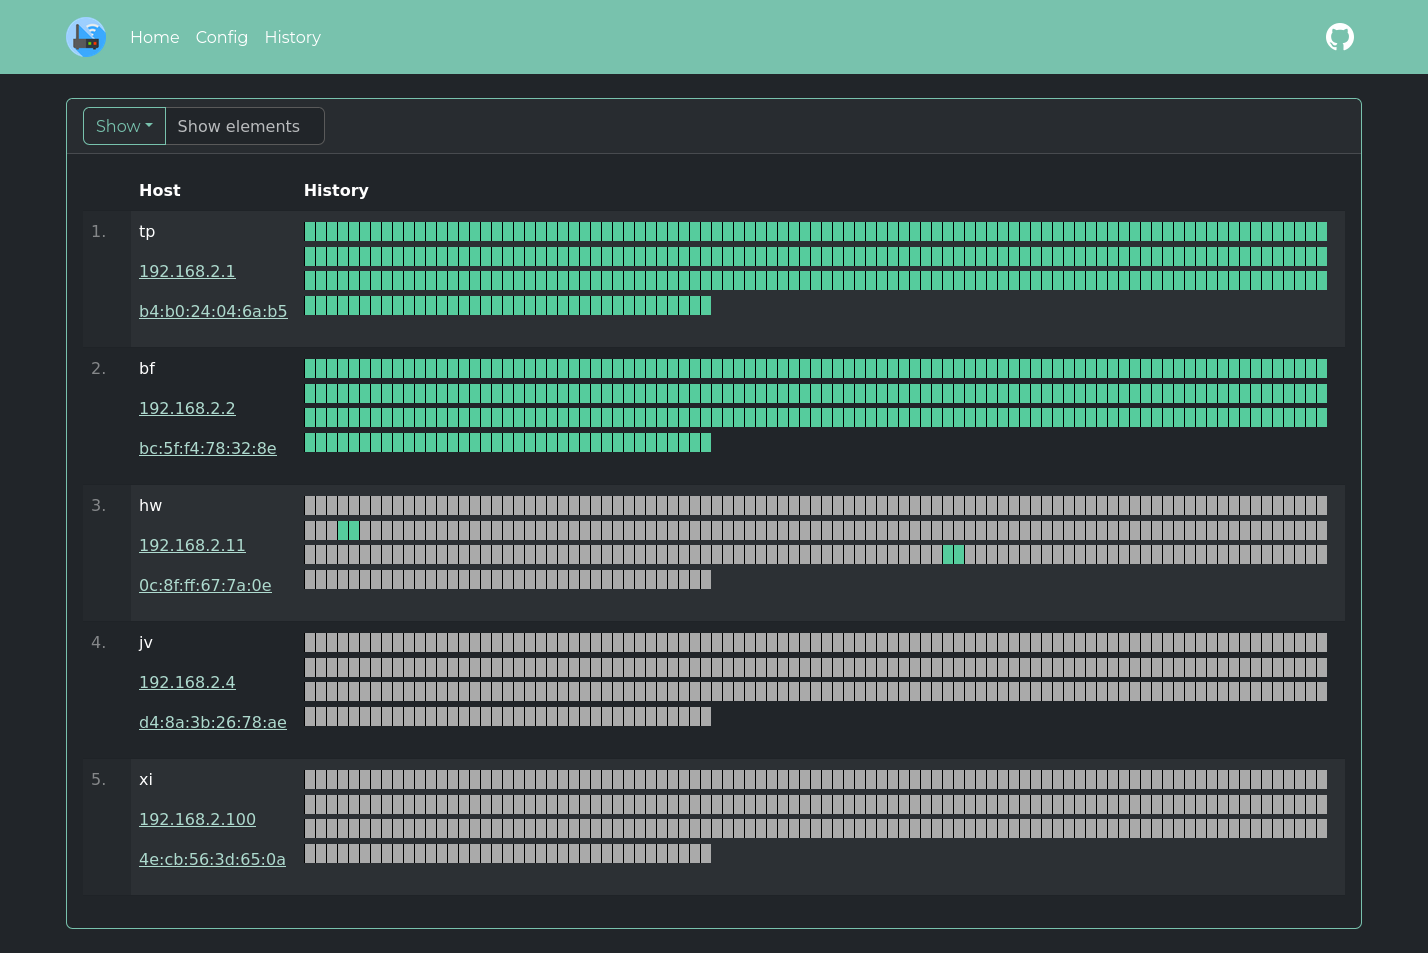Click the Show dropdown chevron arrow
This screenshot has height=953, width=1428.
[x=149, y=126]
